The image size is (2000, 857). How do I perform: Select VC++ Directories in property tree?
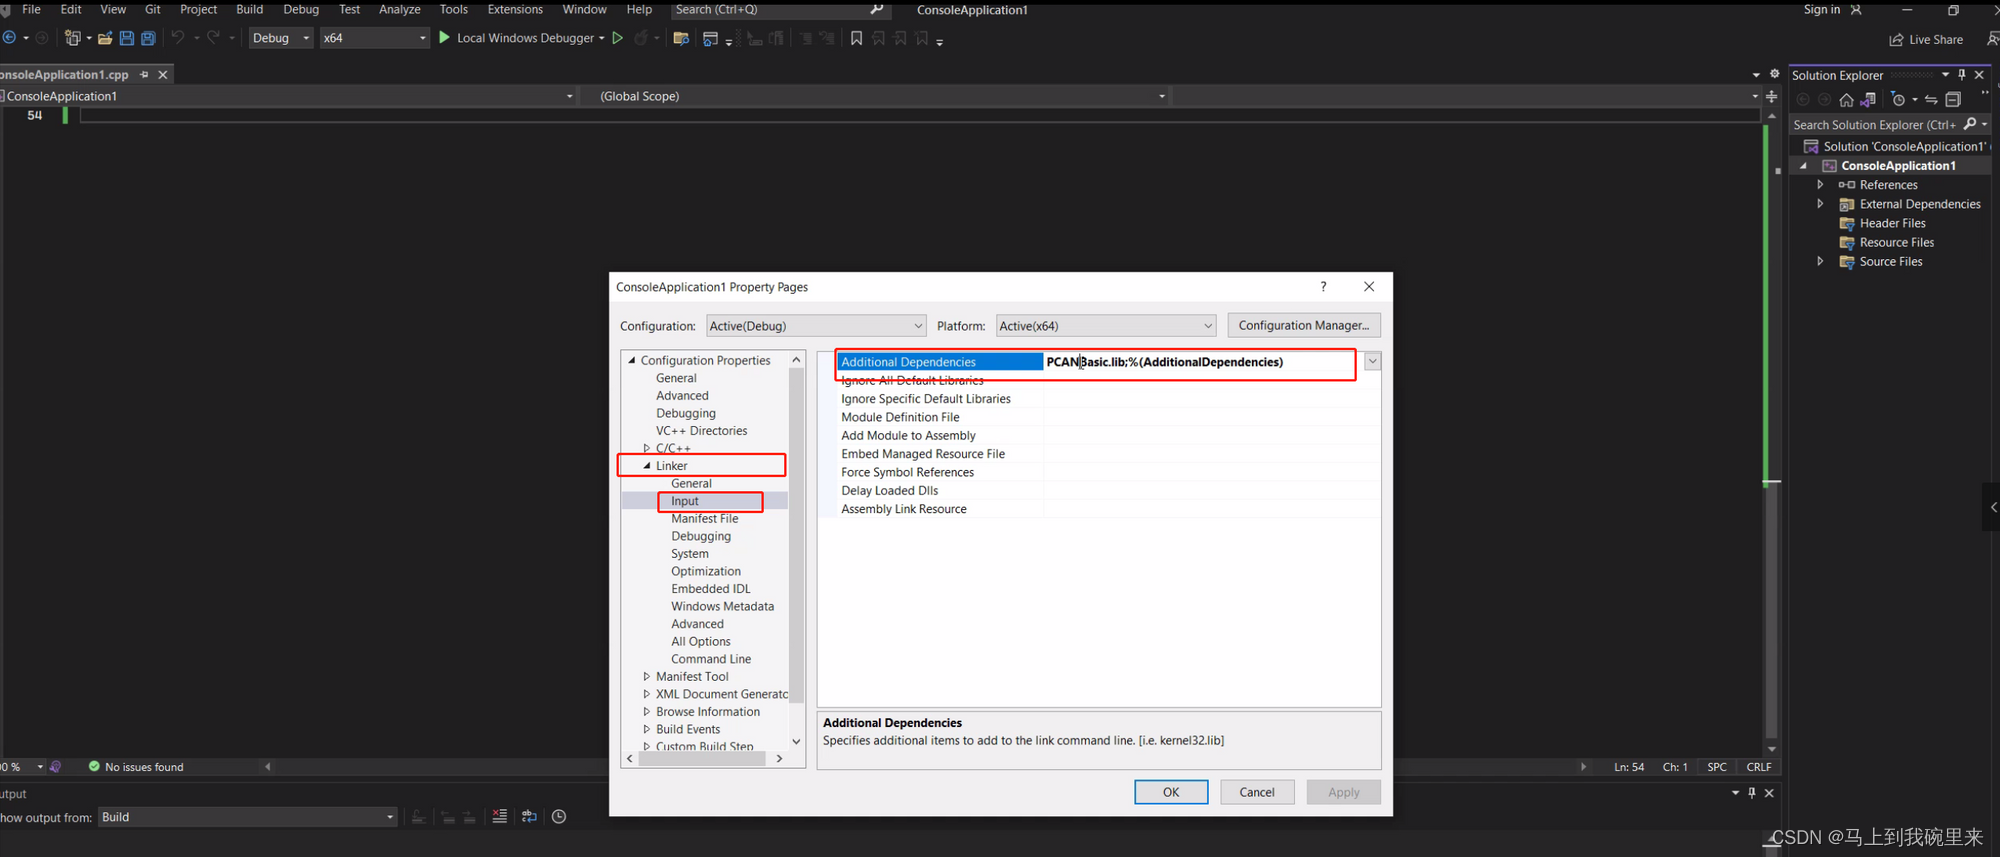pyautogui.click(x=701, y=431)
